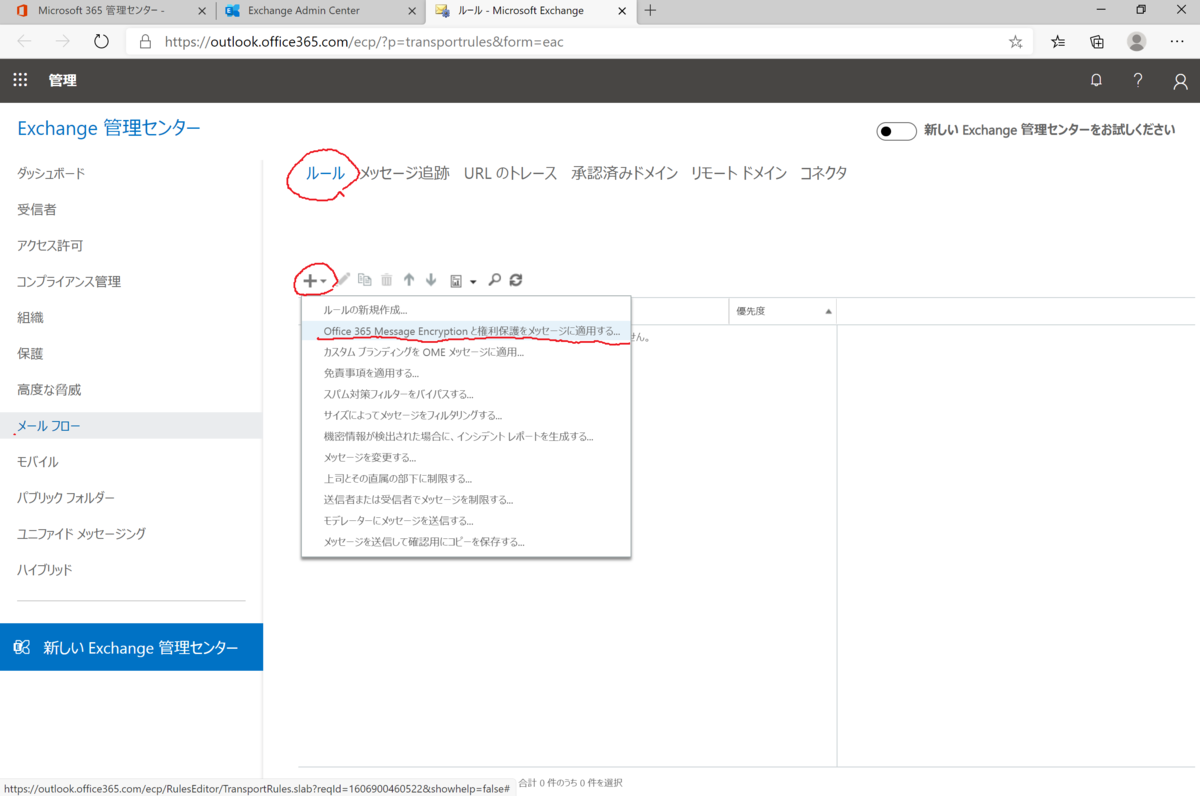
Task: Choose 確認用にコピーを保存する menu item
Action: tap(466, 542)
